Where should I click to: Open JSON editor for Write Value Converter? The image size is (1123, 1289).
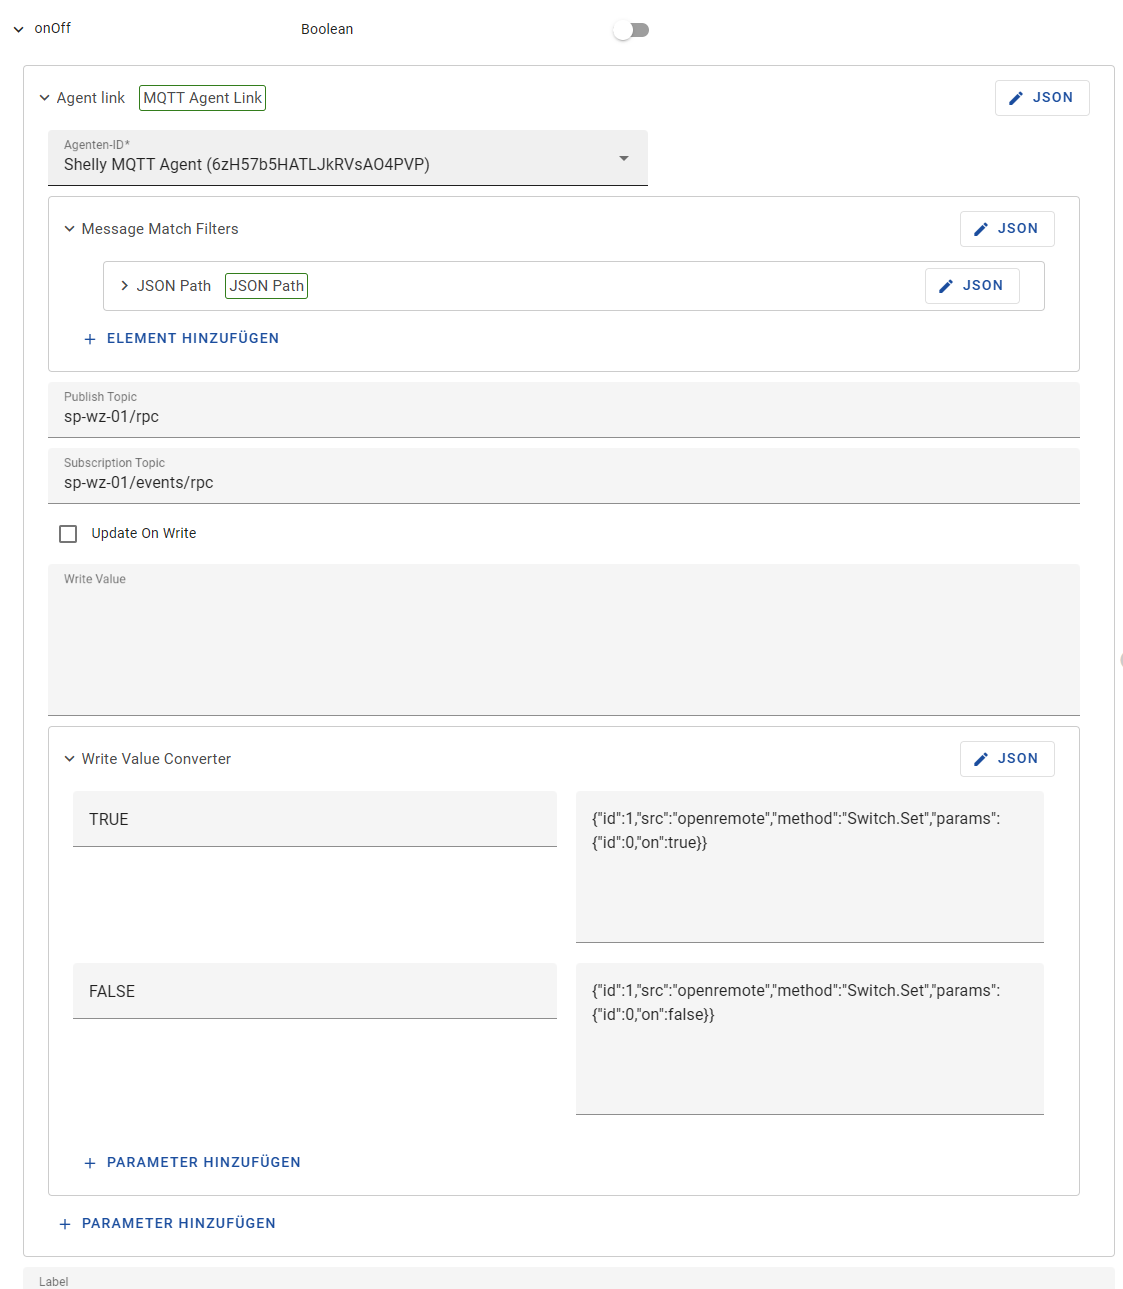[x=1006, y=759]
